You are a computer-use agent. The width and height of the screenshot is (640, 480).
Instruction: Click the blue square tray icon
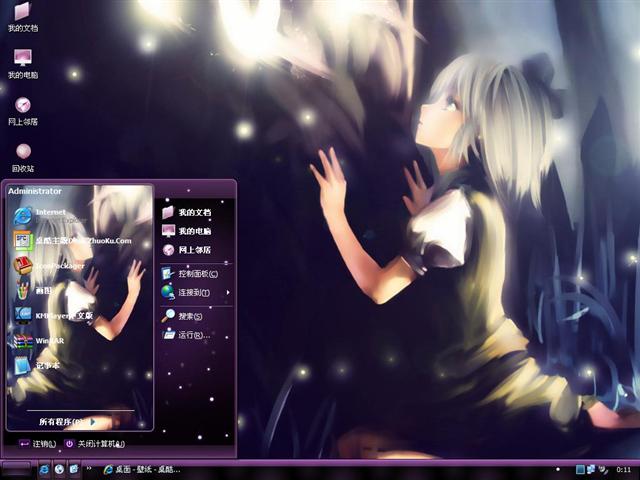coord(580,470)
